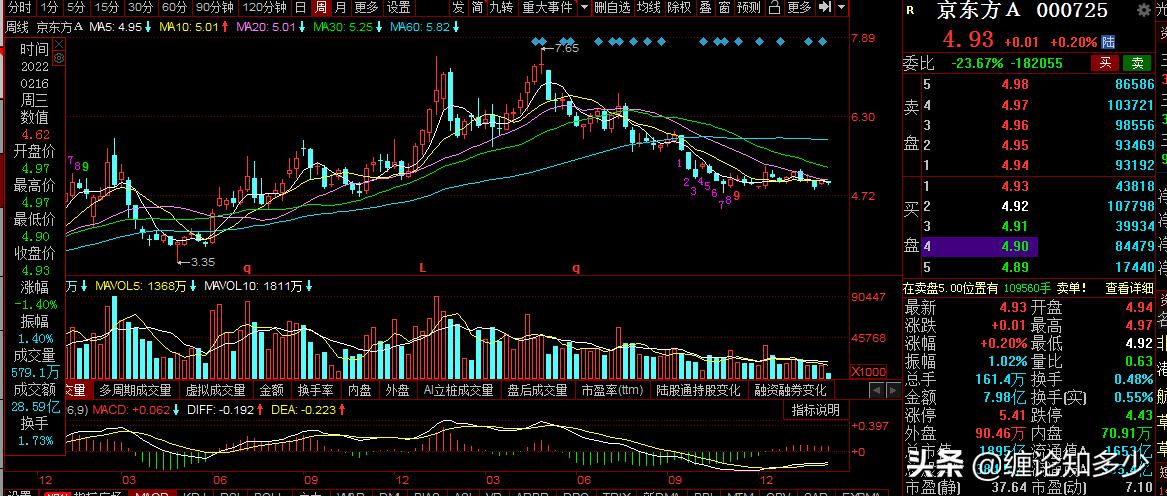Select the 融资融券变化 tab
Viewport: 1167px width, 496px height.
[790, 390]
